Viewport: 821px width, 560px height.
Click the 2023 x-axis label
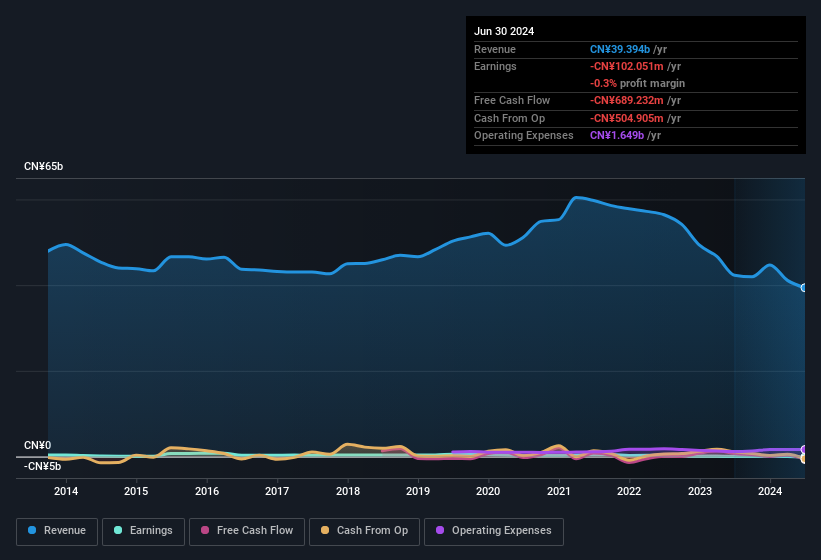700,491
